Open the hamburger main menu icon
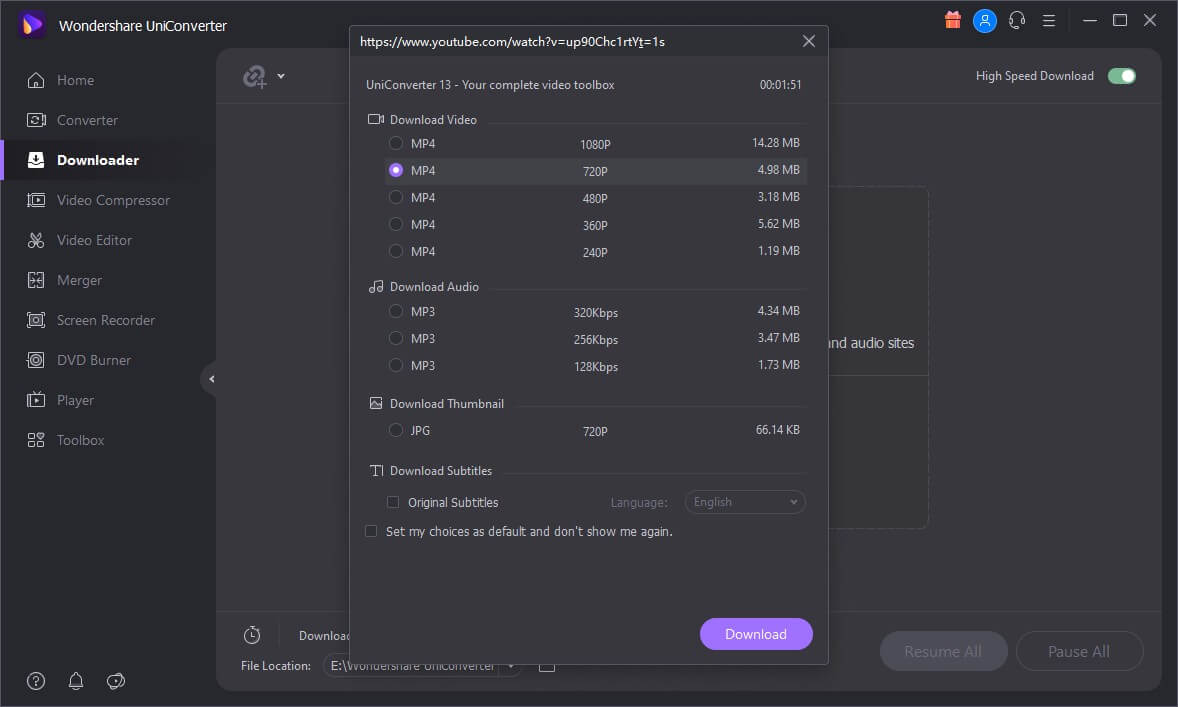This screenshot has height=707, width=1178. click(1049, 20)
